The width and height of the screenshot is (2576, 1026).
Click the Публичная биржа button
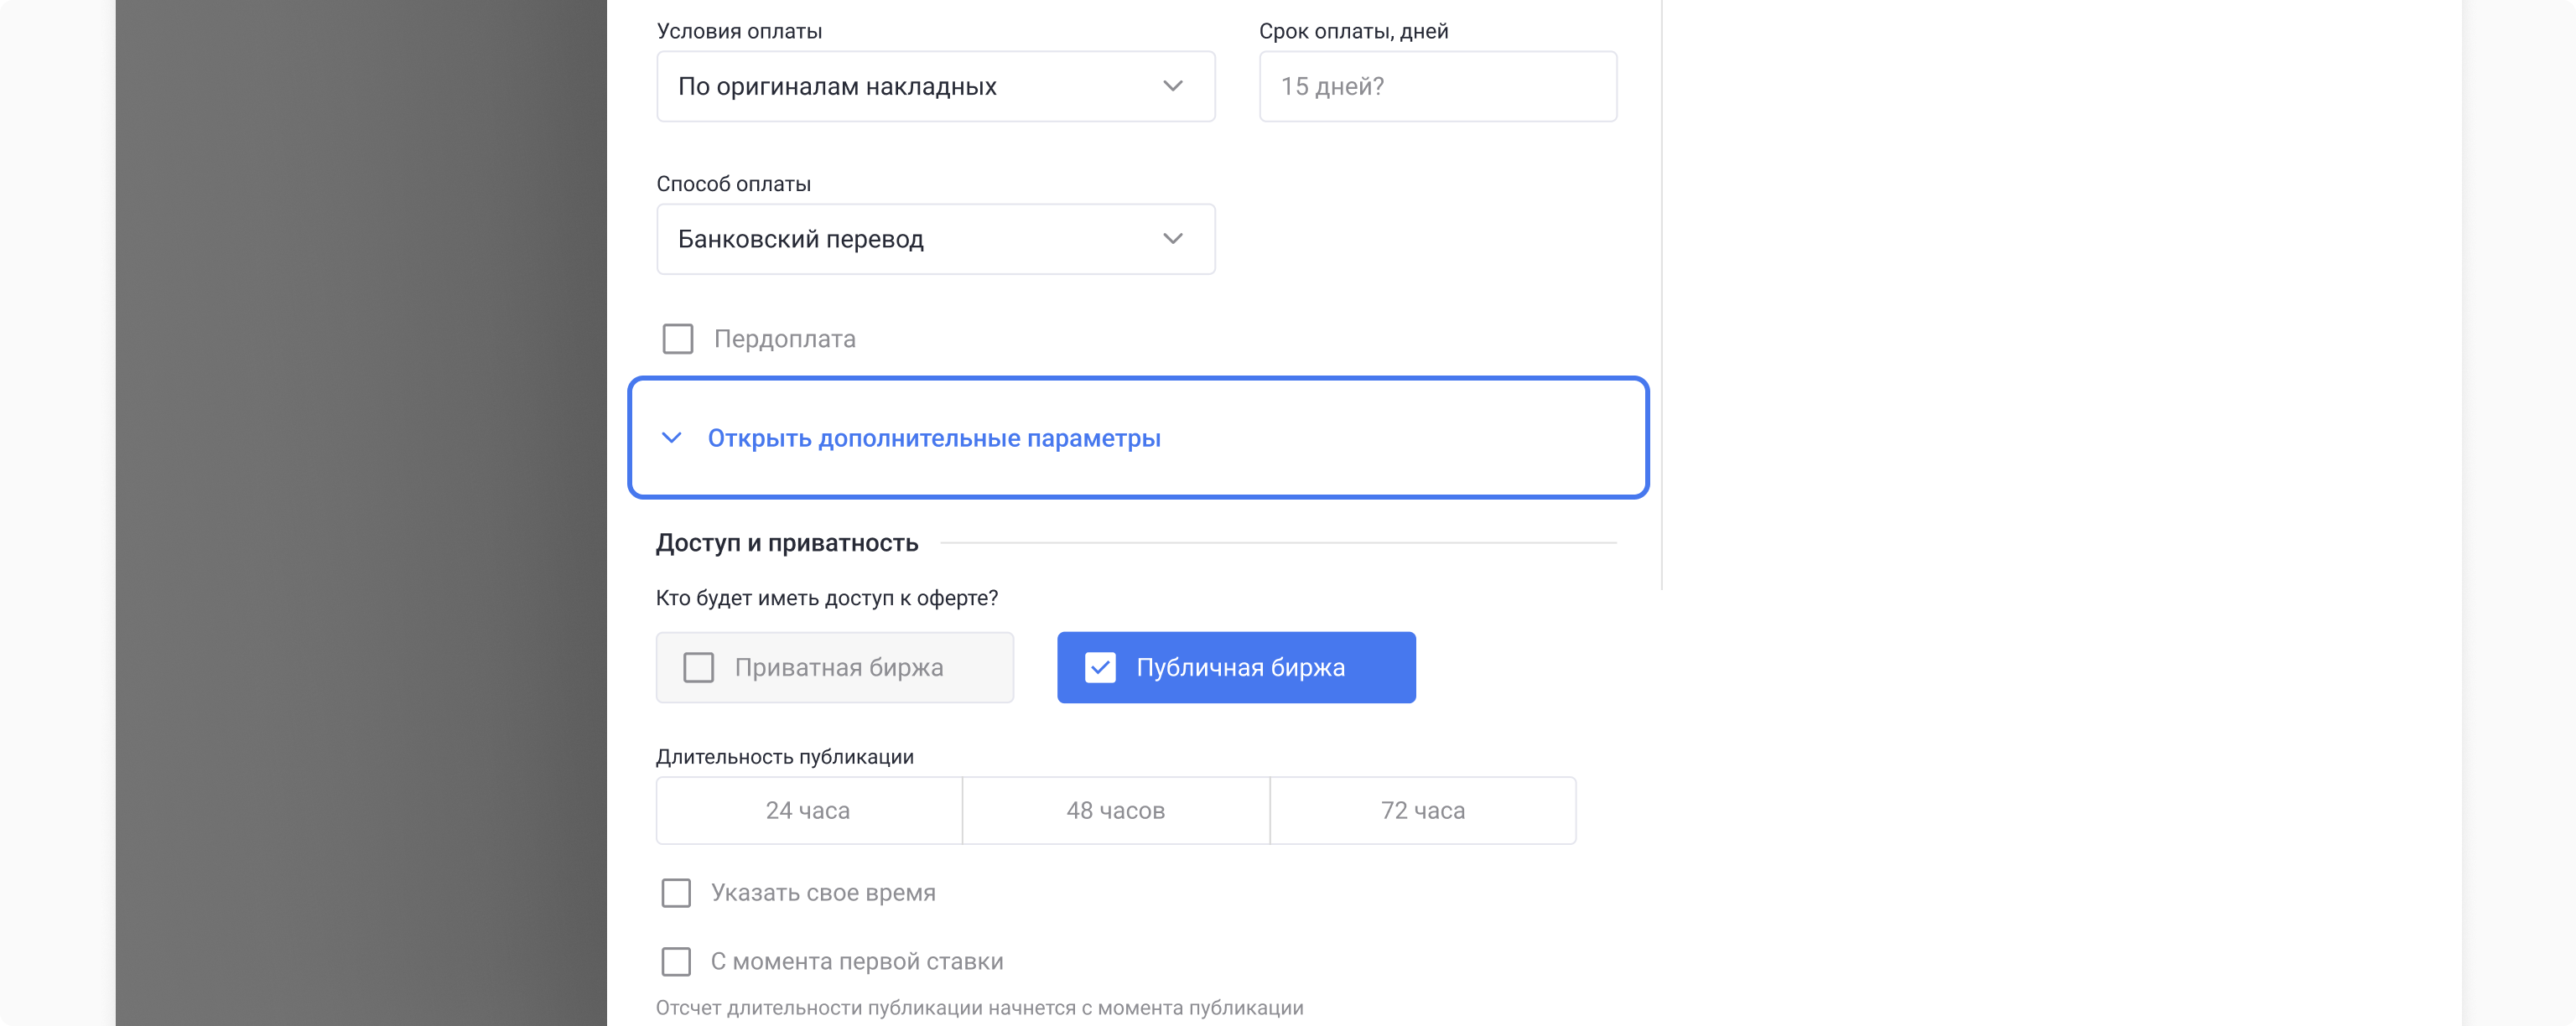(x=1240, y=667)
